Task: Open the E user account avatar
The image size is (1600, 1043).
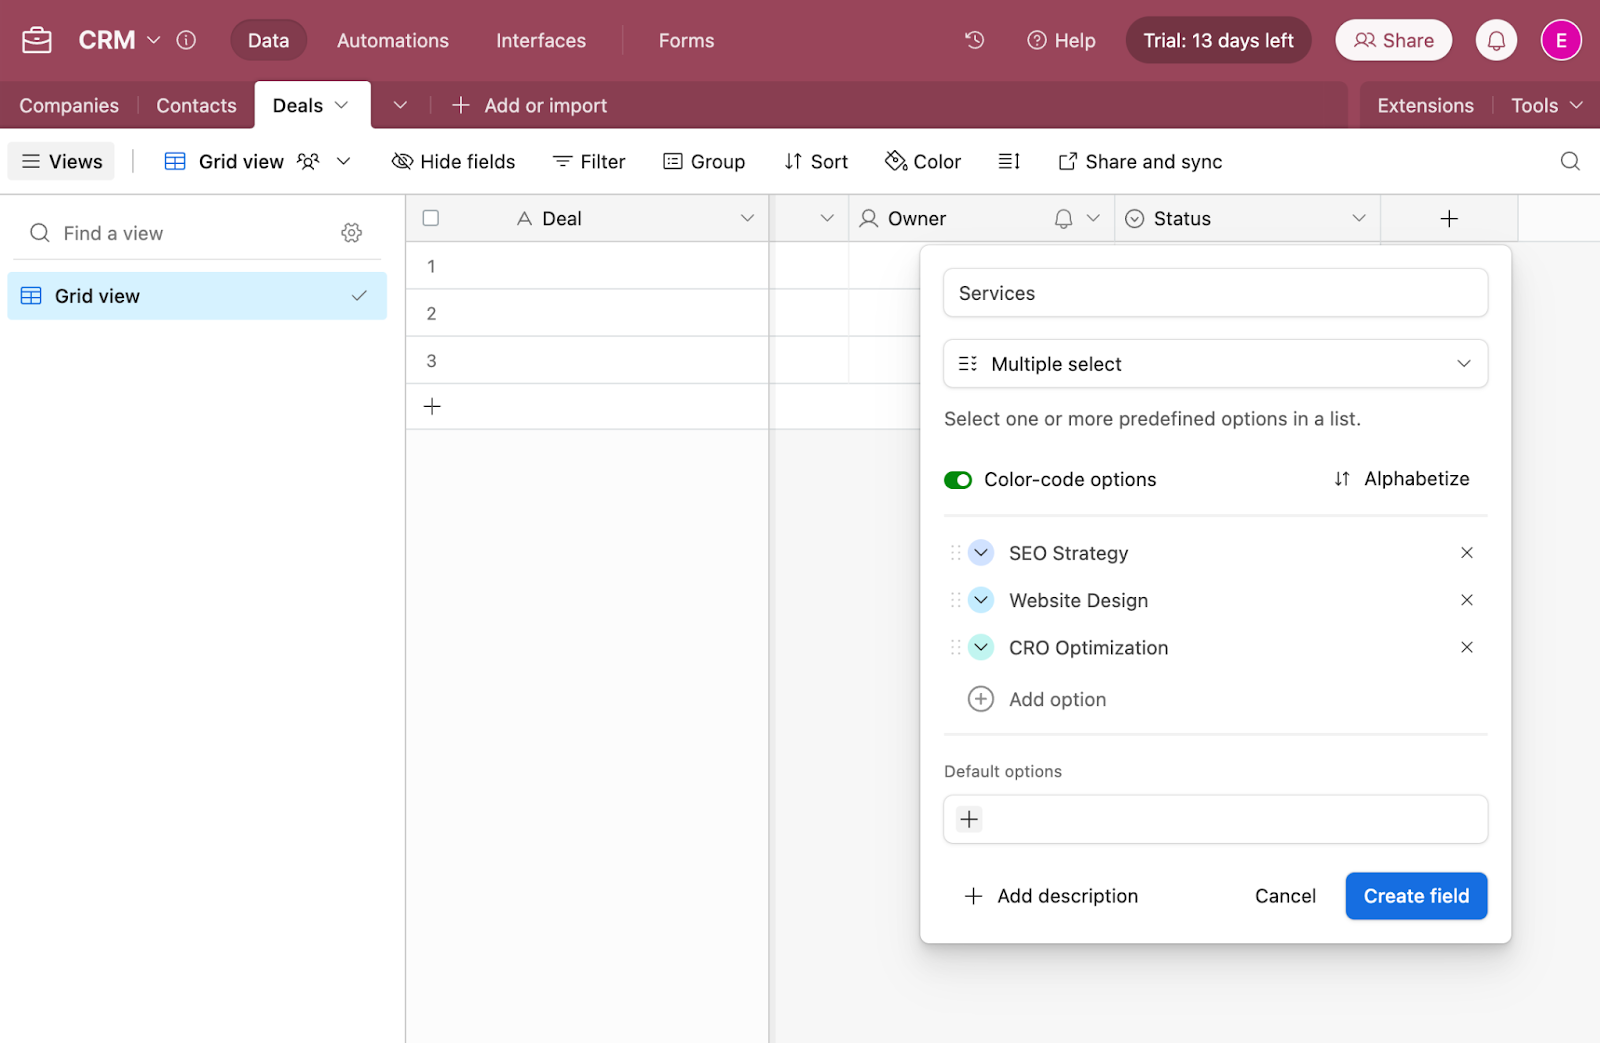Action: [1560, 40]
